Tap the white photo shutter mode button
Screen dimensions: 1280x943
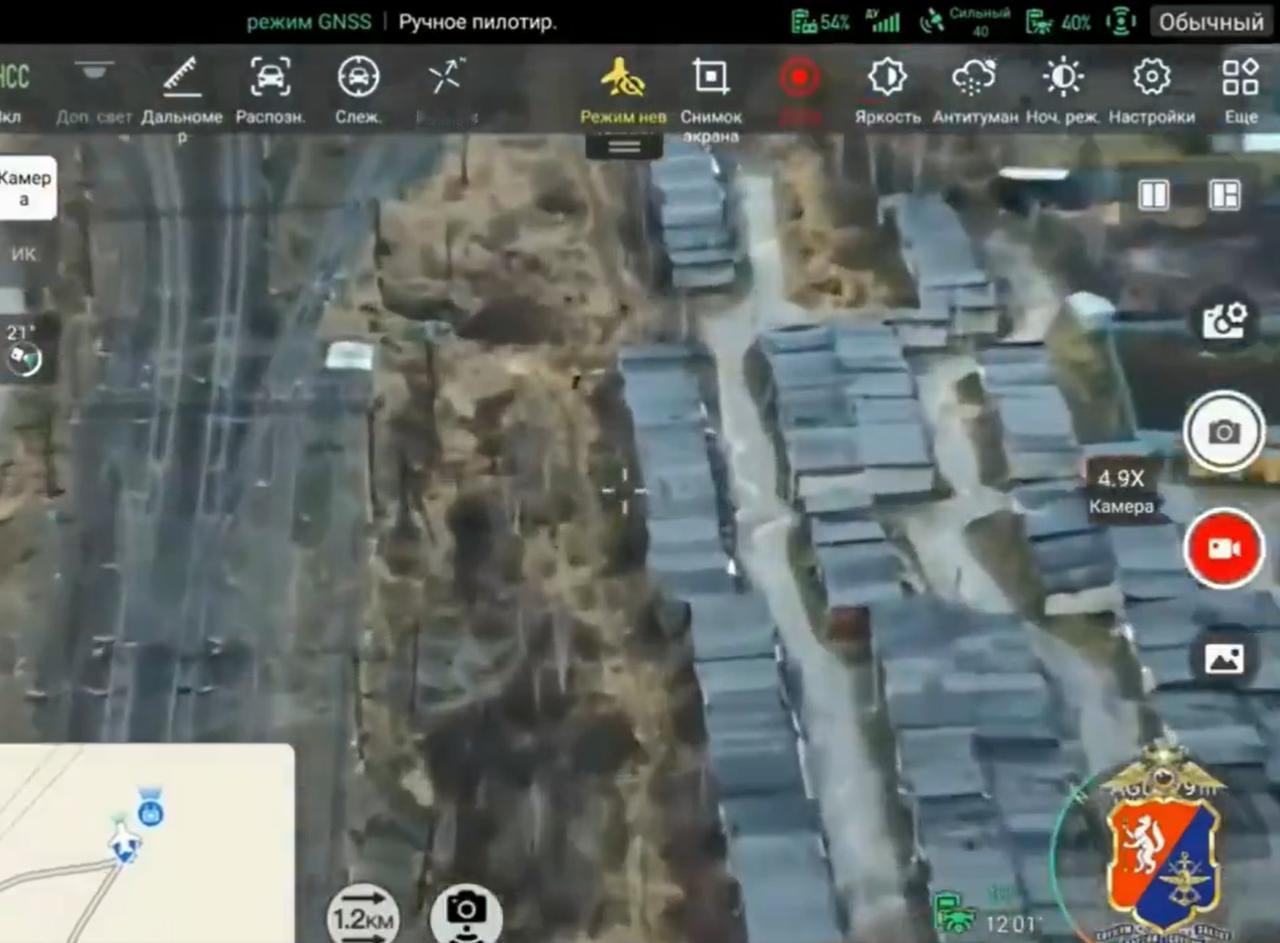point(1224,432)
